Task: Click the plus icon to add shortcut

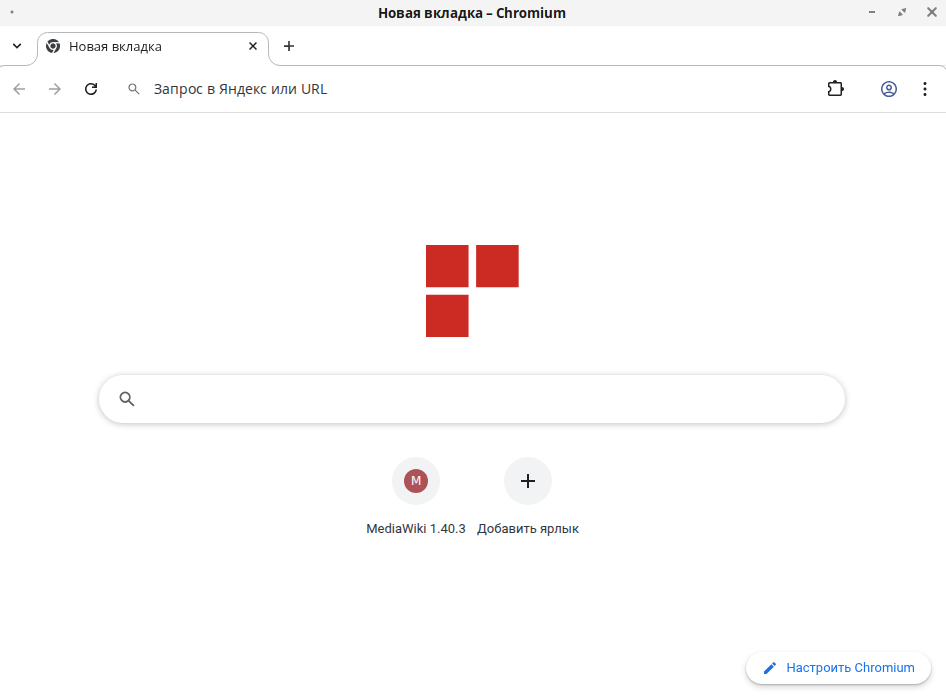Action: point(528,481)
